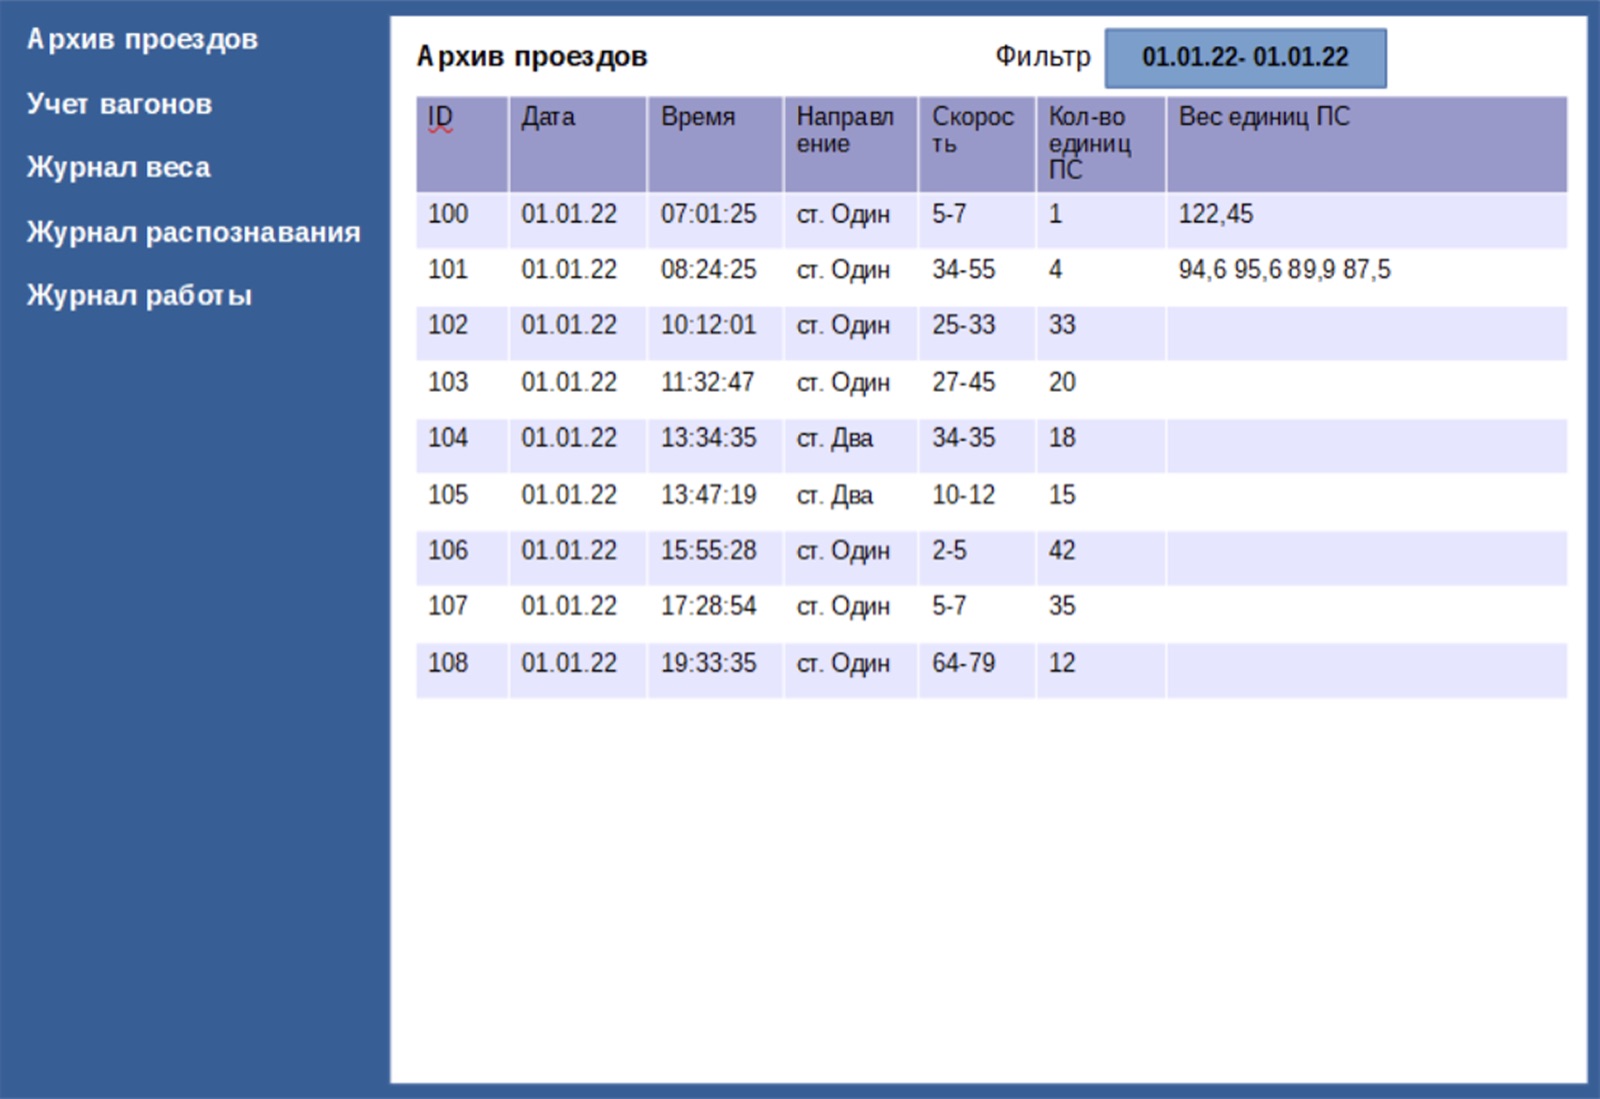This screenshot has height=1099, width=1600.
Task: Click speed value 34-55
Action: (x=964, y=270)
